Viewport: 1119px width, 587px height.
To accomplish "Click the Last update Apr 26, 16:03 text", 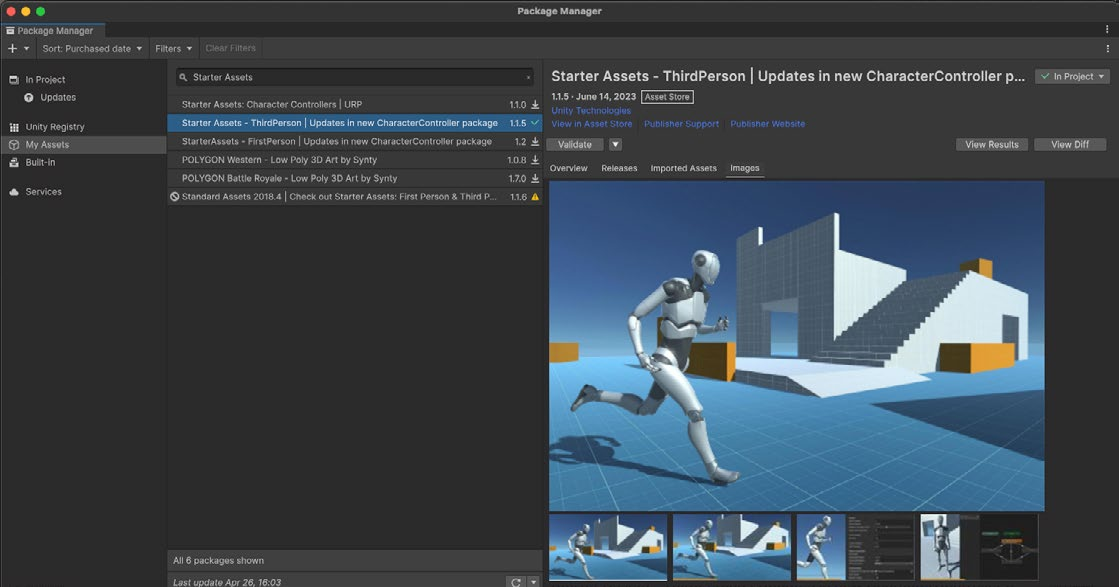I will (x=227, y=582).
